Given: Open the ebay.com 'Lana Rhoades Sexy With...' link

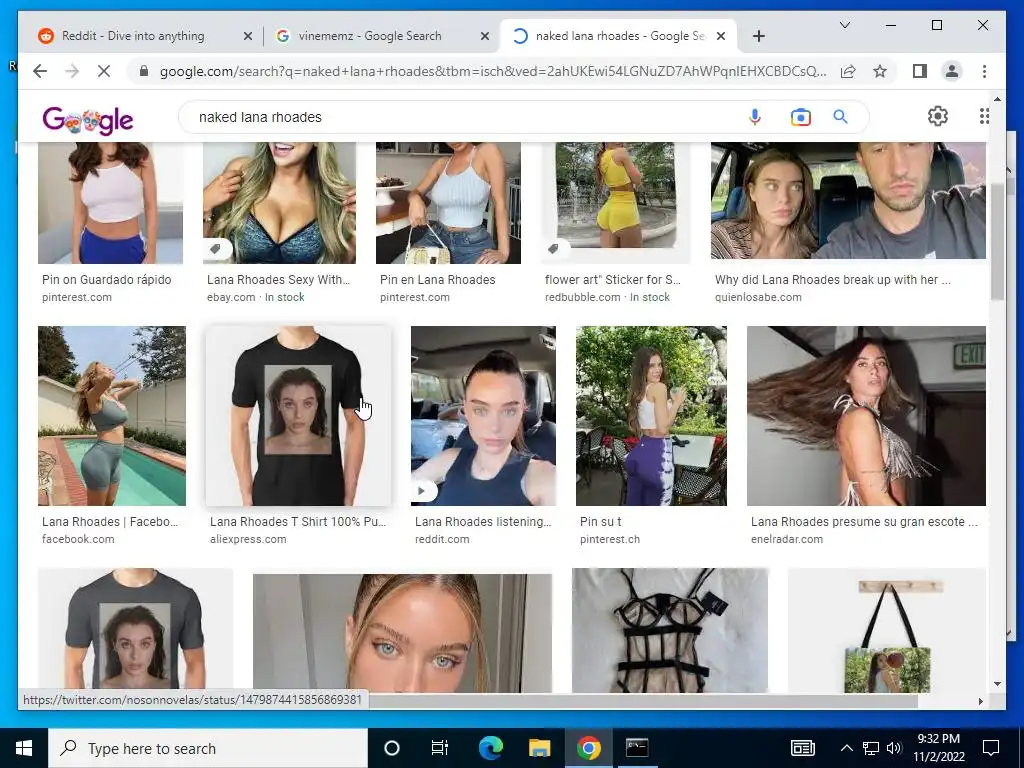Looking at the screenshot, I should pyautogui.click(x=278, y=280).
